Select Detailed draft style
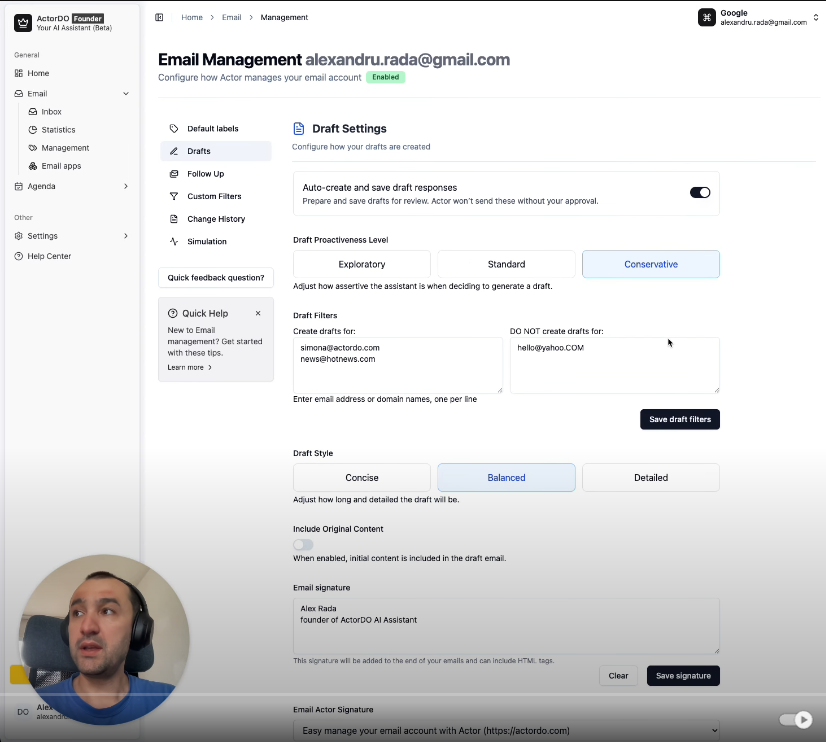826x742 pixels. click(651, 478)
